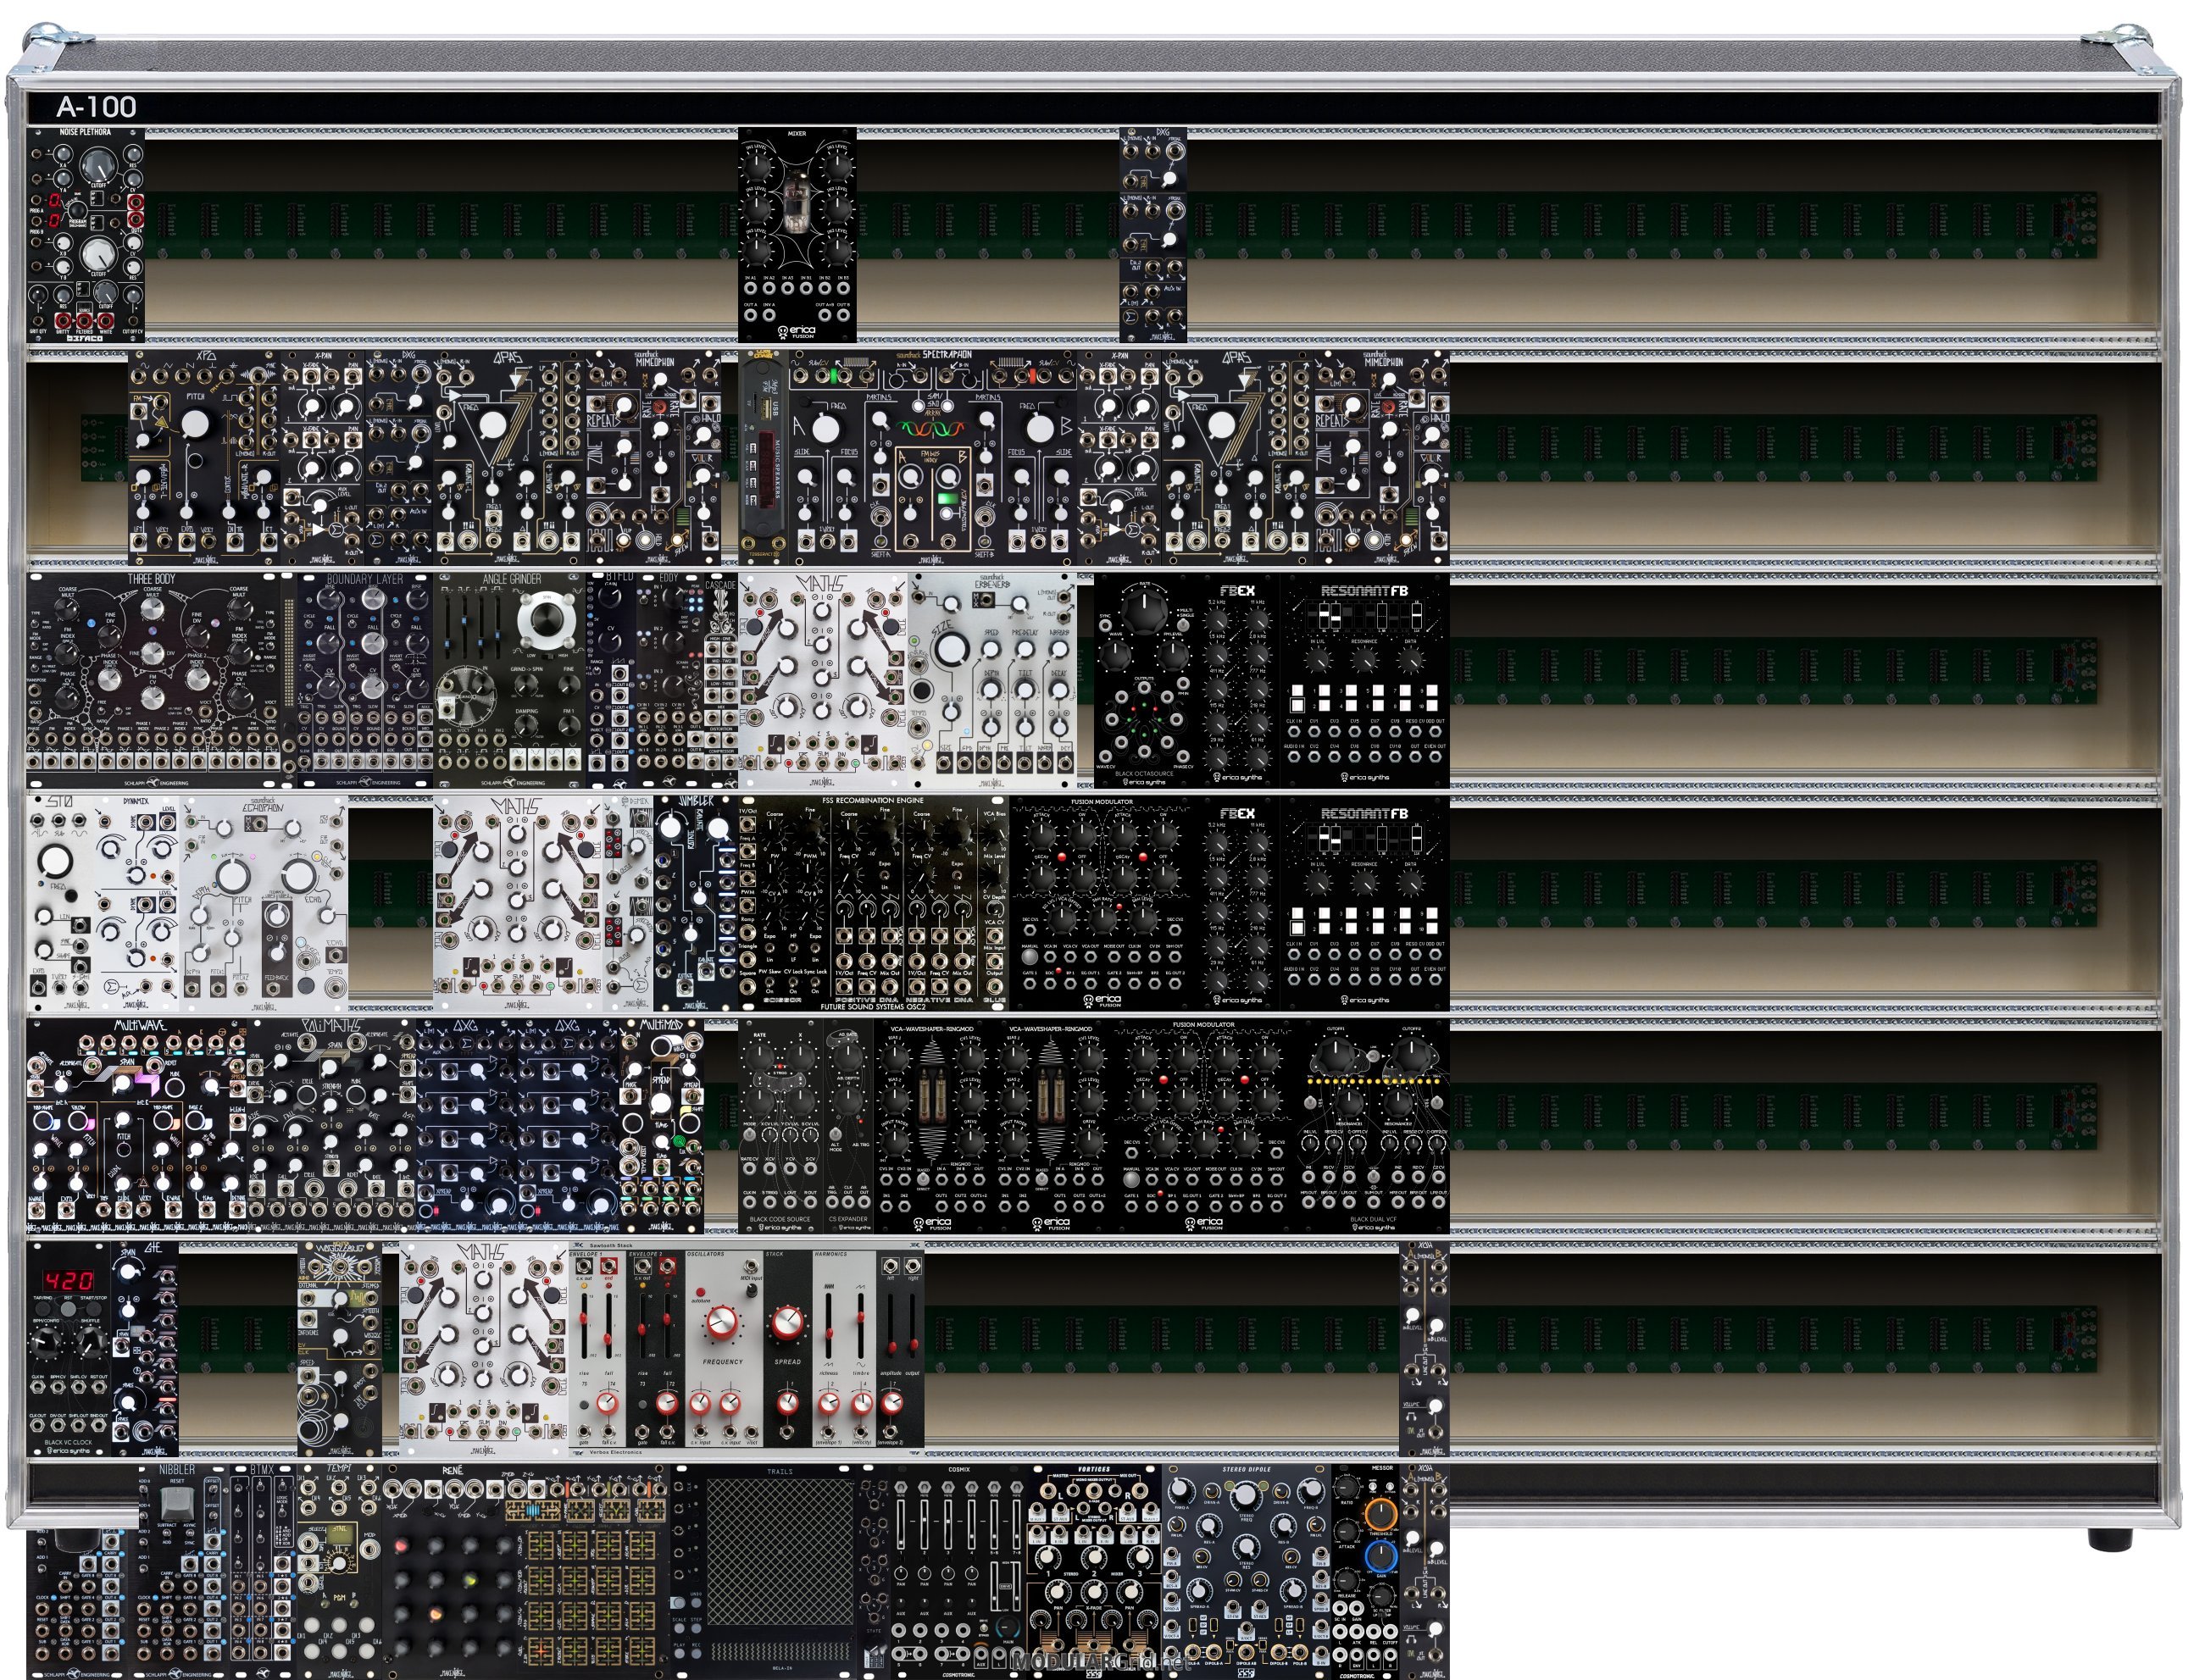The width and height of the screenshot is (2205, 1680).
Task: Click the red 420 BPM display
Action: [69, 1280]
